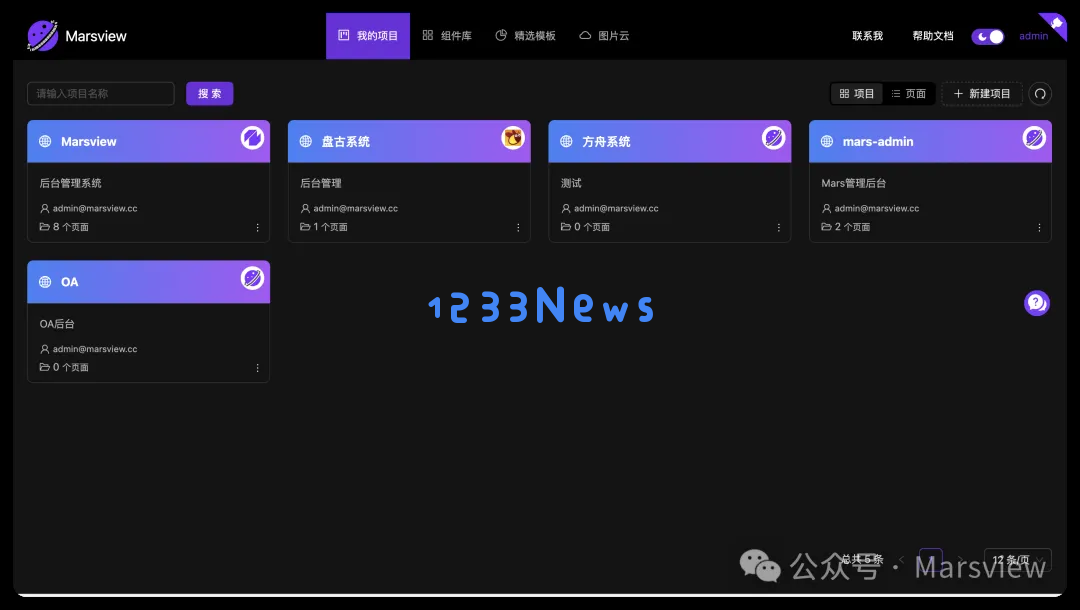Click globe icon on 盘古系统 card

click(306, 141)
